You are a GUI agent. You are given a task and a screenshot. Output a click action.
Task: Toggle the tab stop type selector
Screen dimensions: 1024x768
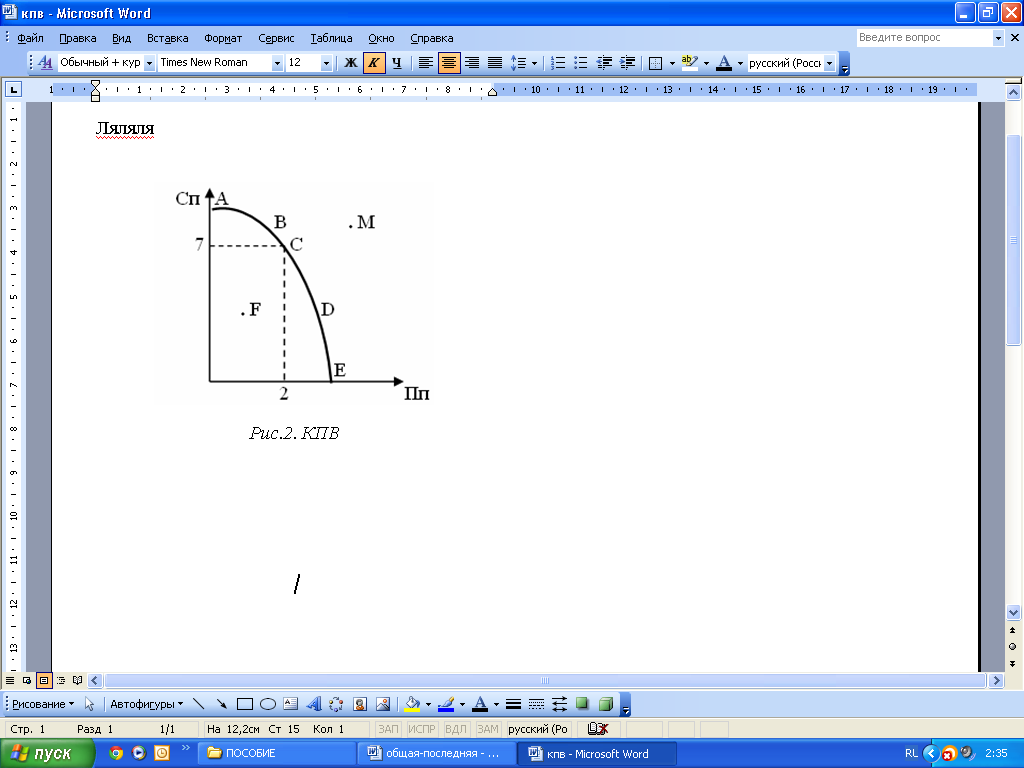pyautogui.click(x=13, y=89)
